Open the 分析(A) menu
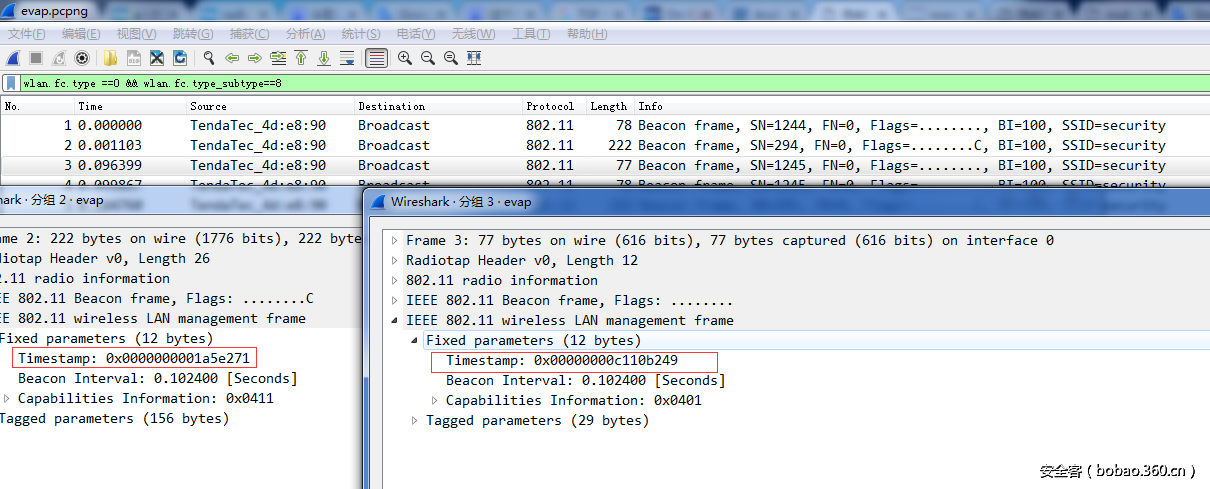The image size is (1210, 489). click(305, 34)
